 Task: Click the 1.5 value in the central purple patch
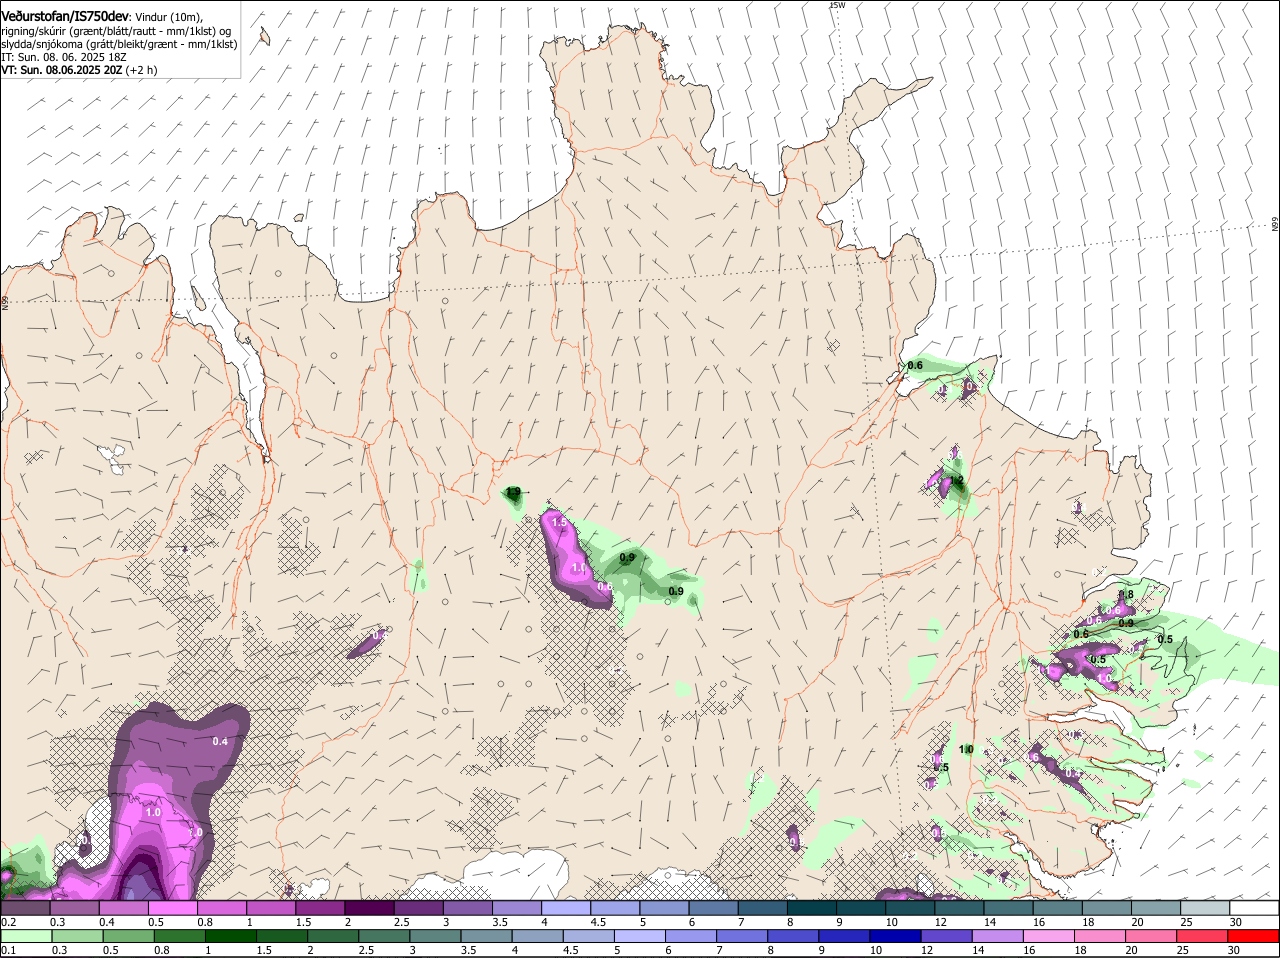click(559, 523)
